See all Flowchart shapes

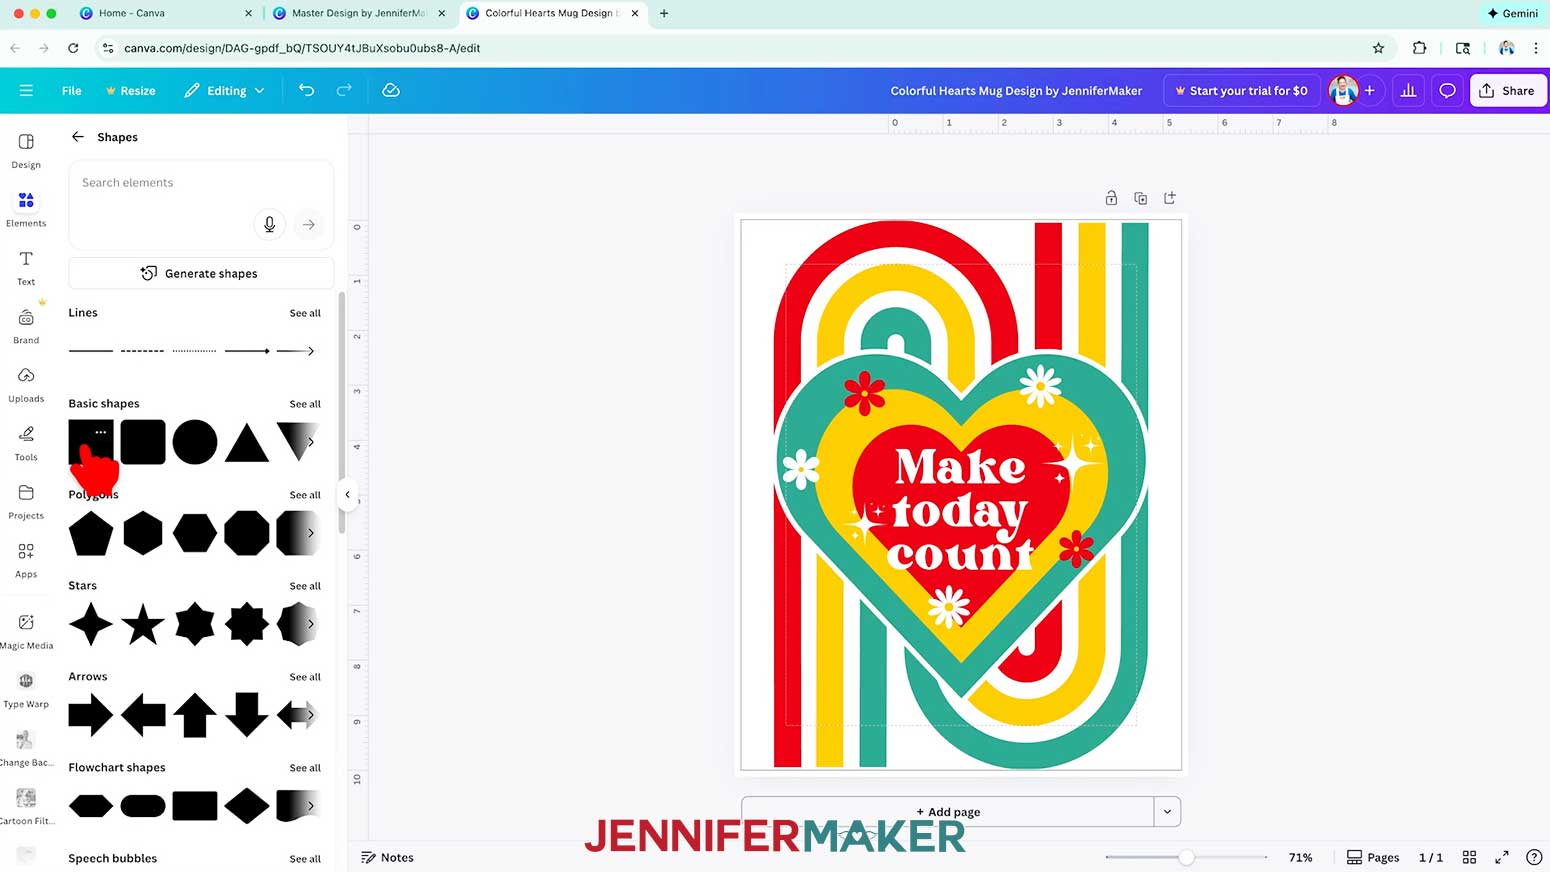305,768
